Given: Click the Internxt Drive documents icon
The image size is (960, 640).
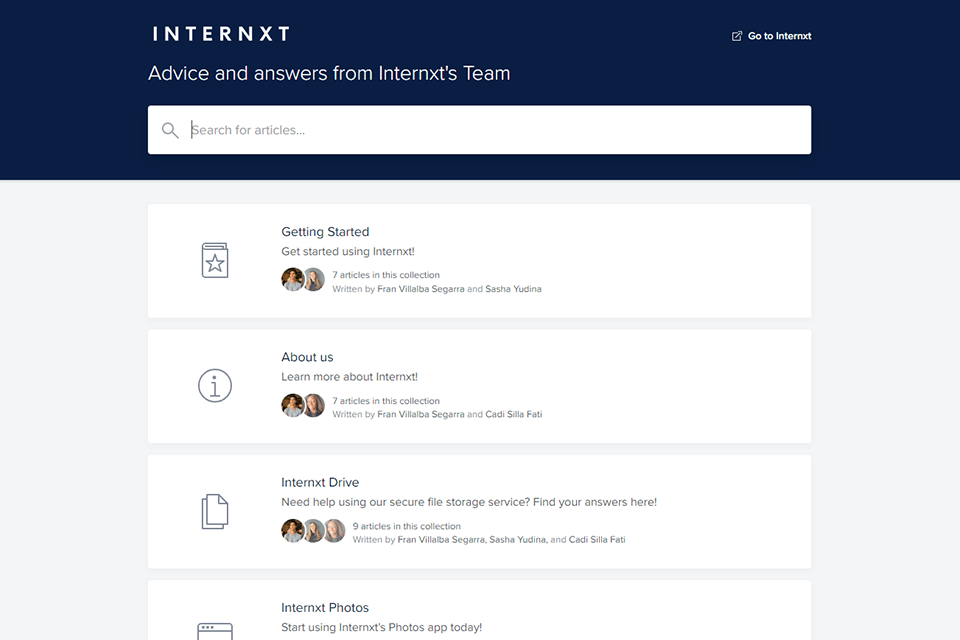Looking at the screenshot, I should [x=215, y=511].
